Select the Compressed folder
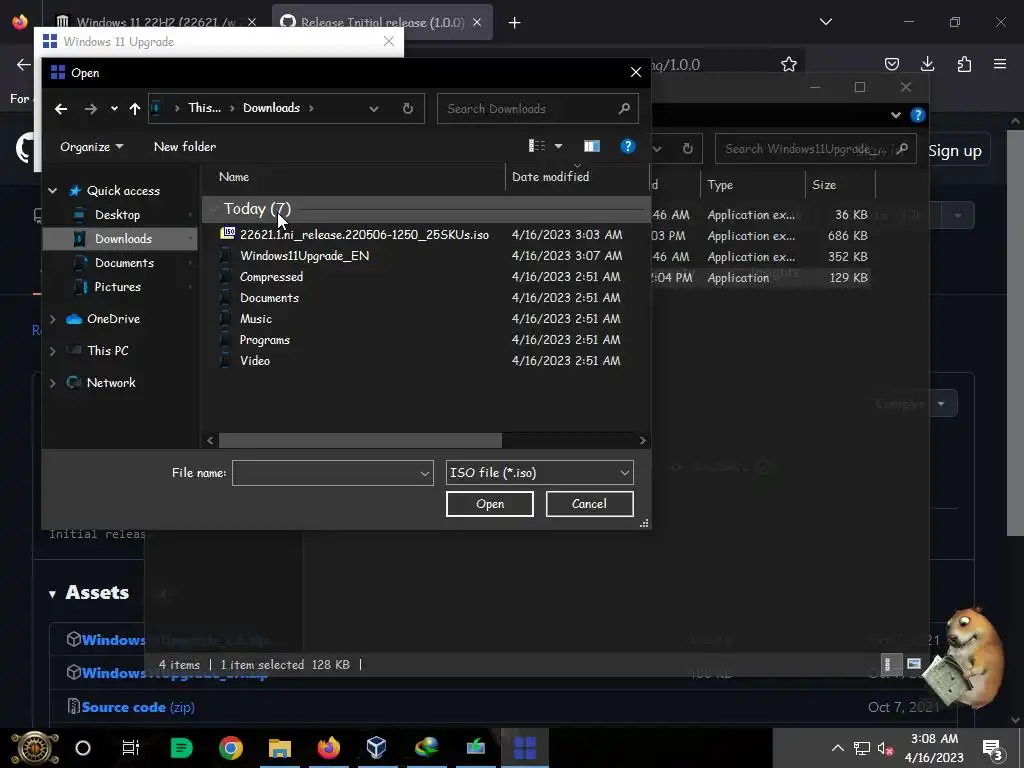This screenshot has width=1024, height=768. (x=271, y=277)
